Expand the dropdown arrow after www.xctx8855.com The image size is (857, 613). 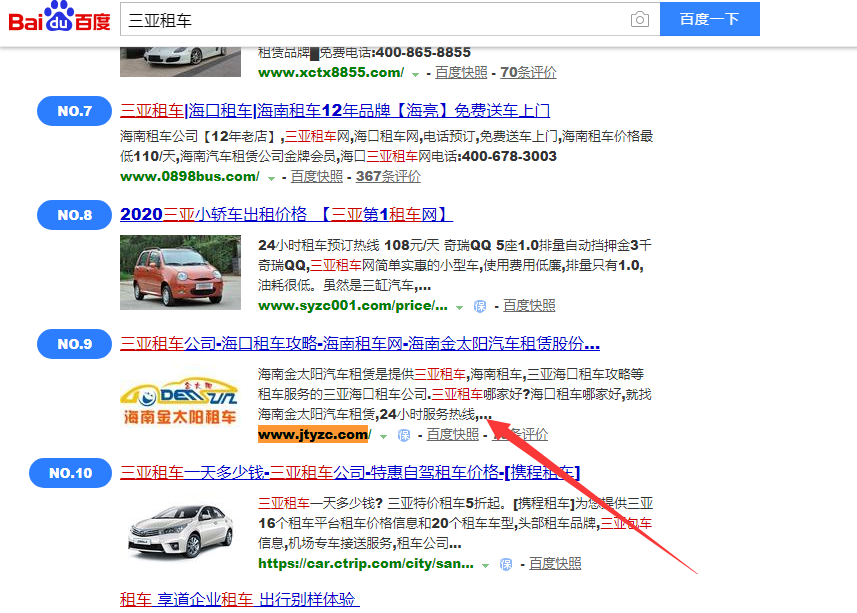click(415, 74)
